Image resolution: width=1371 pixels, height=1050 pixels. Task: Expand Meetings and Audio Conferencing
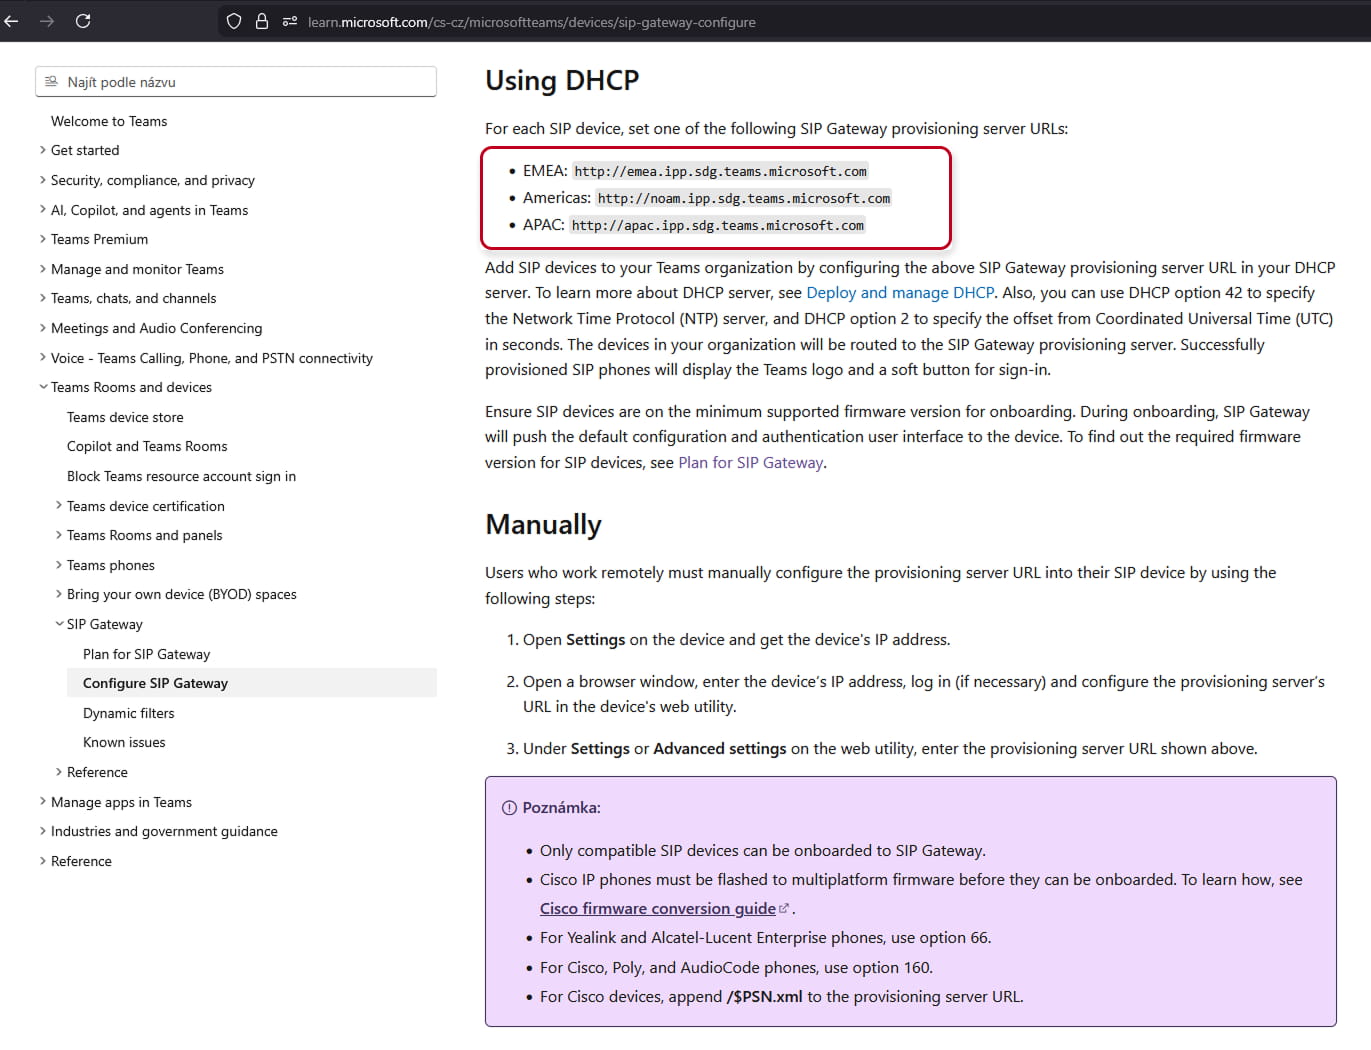[156, 328]
